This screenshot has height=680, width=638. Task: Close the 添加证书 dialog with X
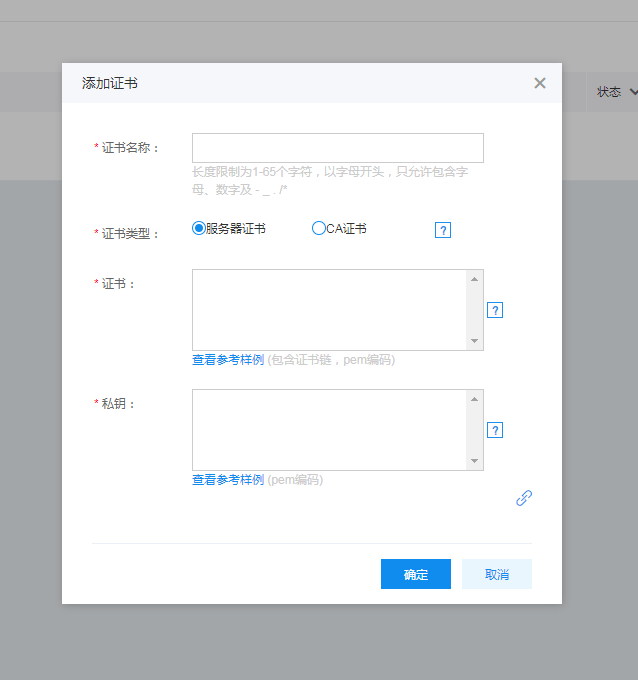[x=540, y=83]
